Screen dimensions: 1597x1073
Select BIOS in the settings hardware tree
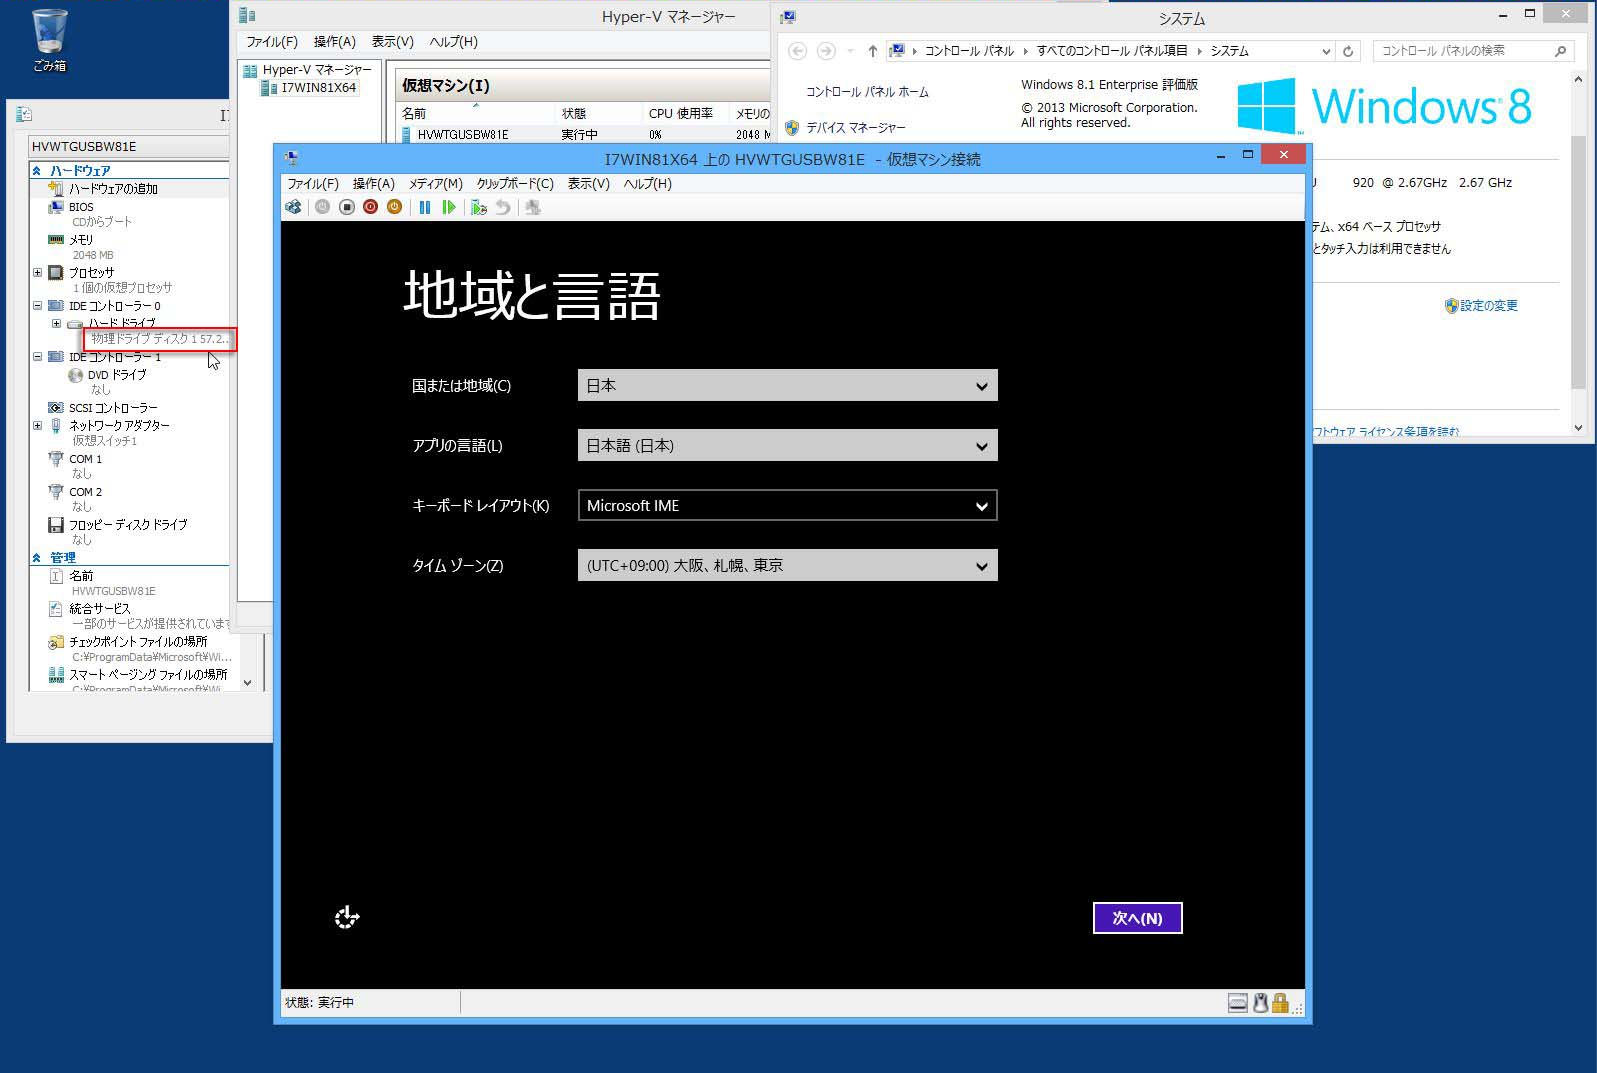click(x=81, y=207)
